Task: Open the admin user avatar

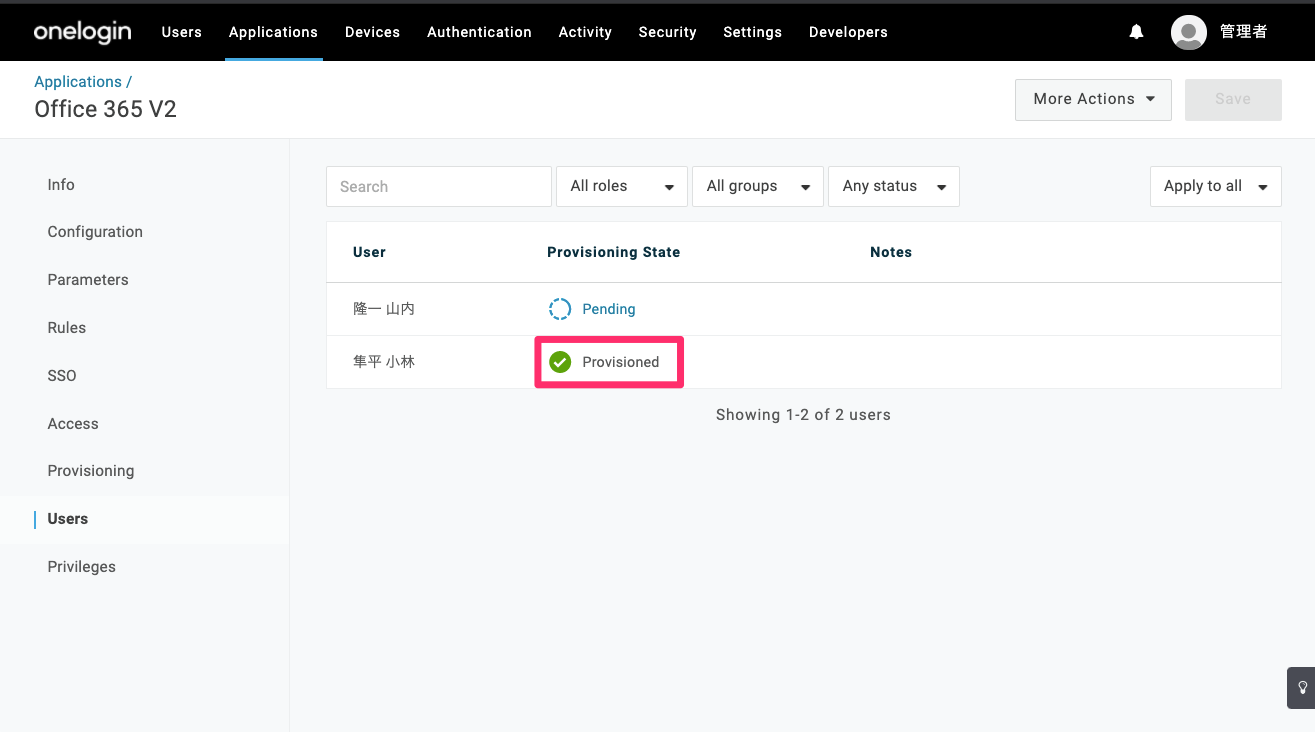Action: [1189, 32]
